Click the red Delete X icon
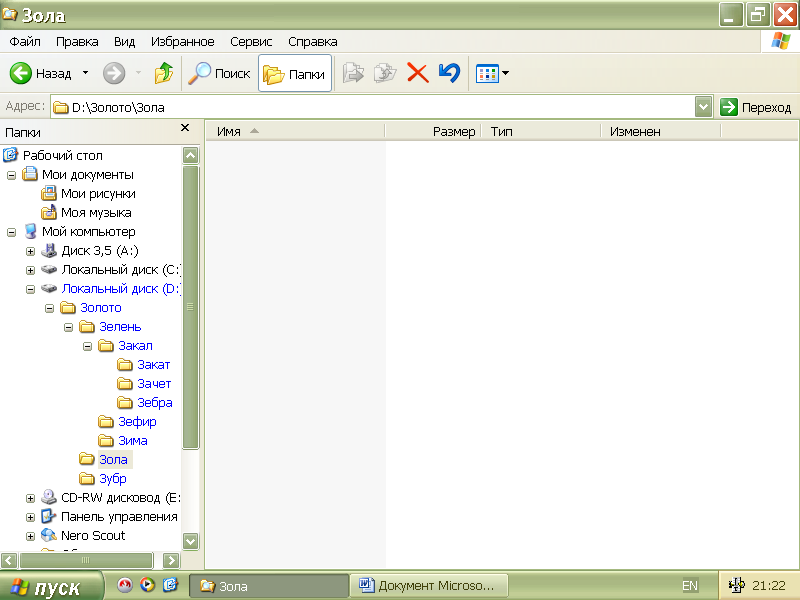This screenshot has width=800, height=600. tap(417, 73)
